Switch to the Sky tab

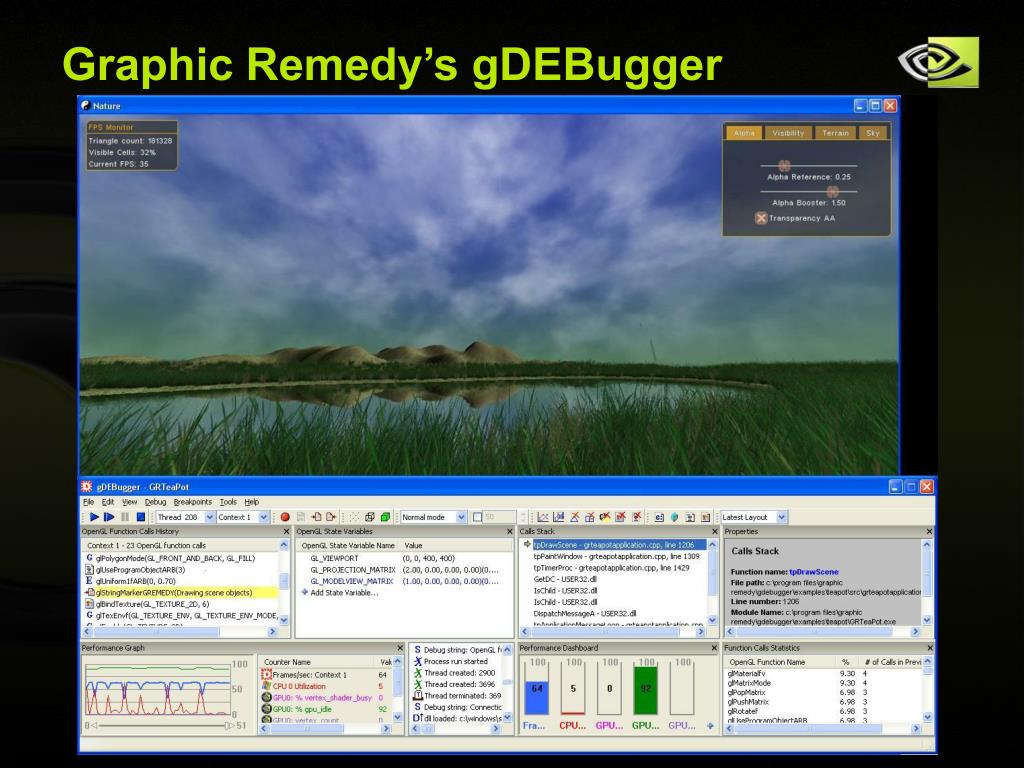(873, 133)
